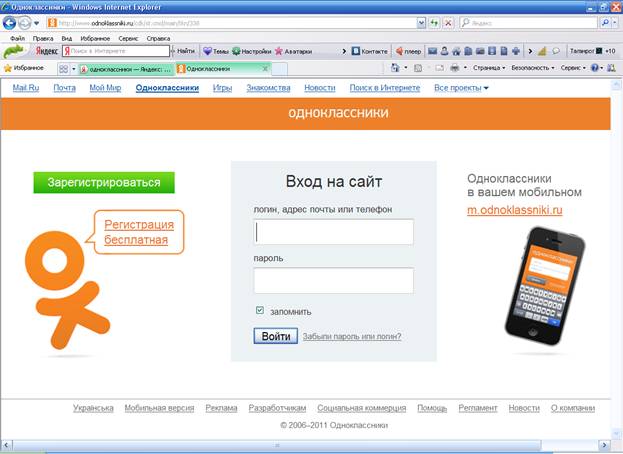This screenshot has width=623, height=454.
Task: Open Игры link in top navigation
Action: (222, 88)
